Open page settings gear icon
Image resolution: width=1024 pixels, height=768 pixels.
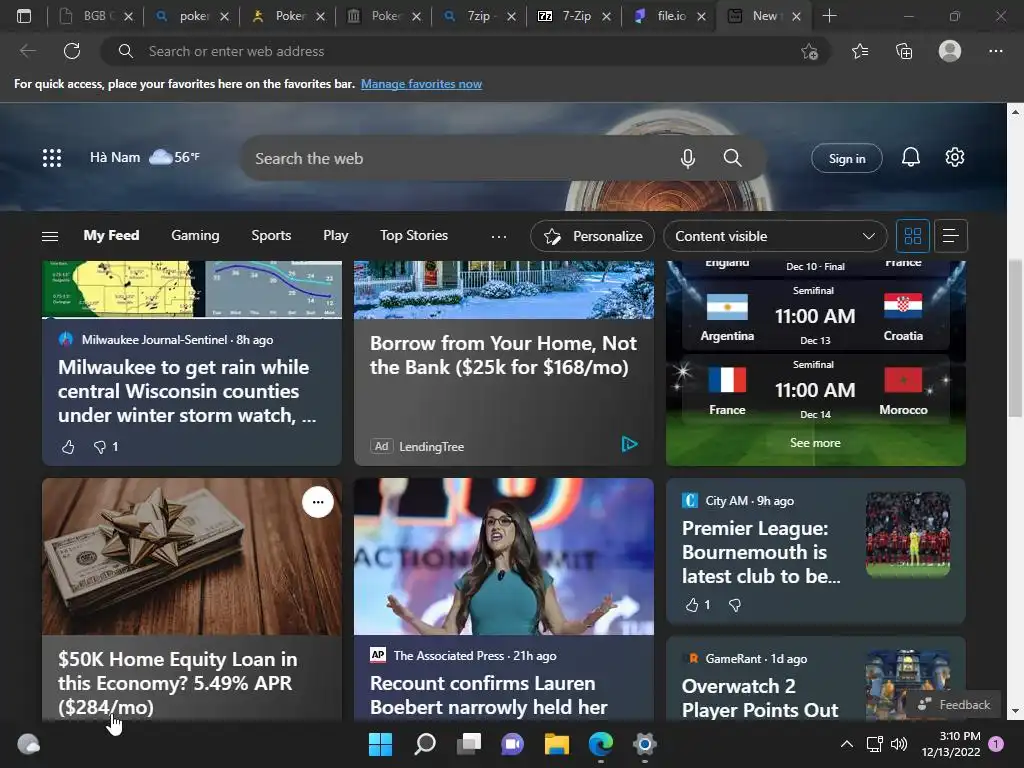click(955, 157)
